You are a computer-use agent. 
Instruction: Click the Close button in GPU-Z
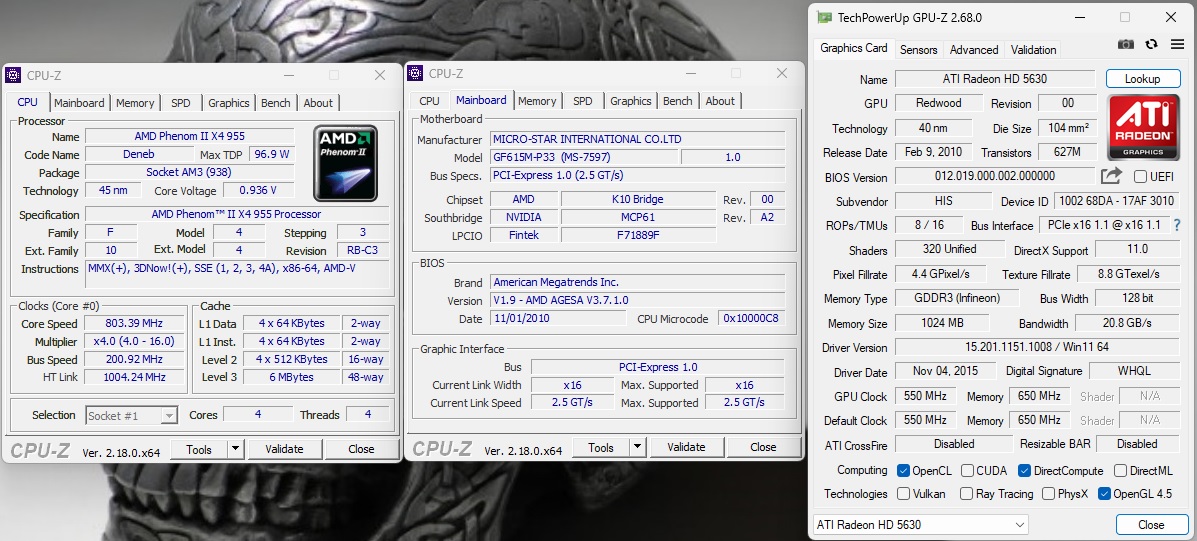tap(1151, 525)
